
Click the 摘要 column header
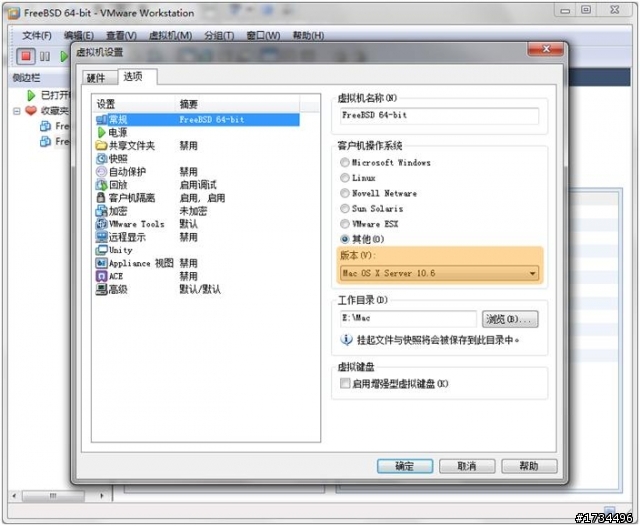tap(238, 104)
